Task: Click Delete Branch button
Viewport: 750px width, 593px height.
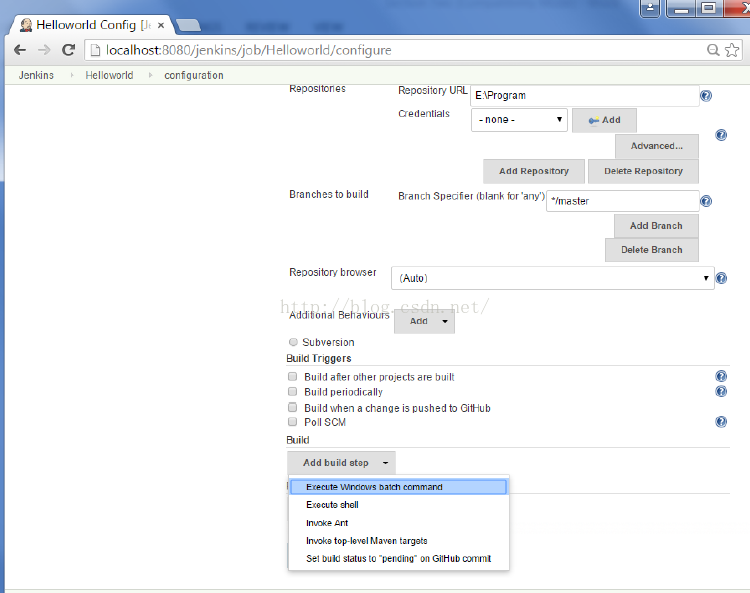Action: coord(651,250)
